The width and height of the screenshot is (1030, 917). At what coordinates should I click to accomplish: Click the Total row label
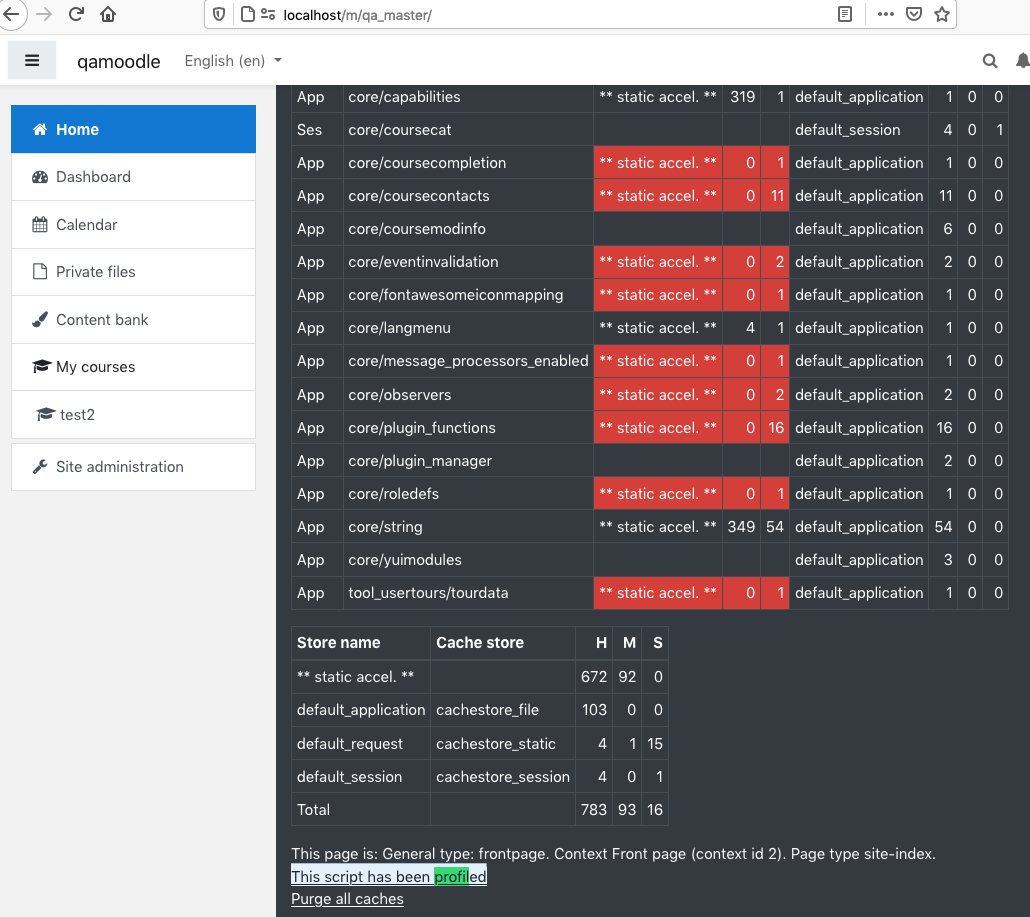click(x=313, y=809)
